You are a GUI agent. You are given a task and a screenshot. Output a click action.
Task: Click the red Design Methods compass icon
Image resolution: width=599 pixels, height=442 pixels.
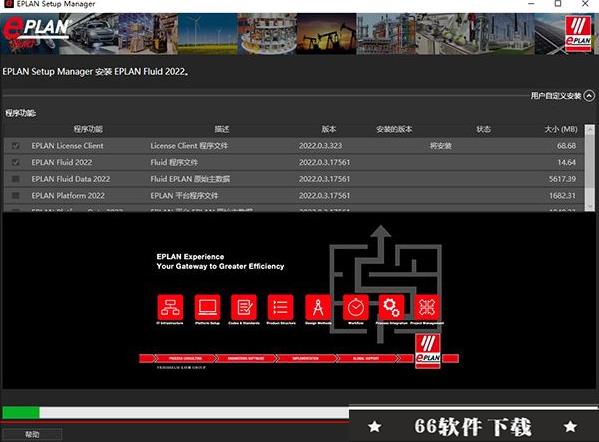pos(318,307)
